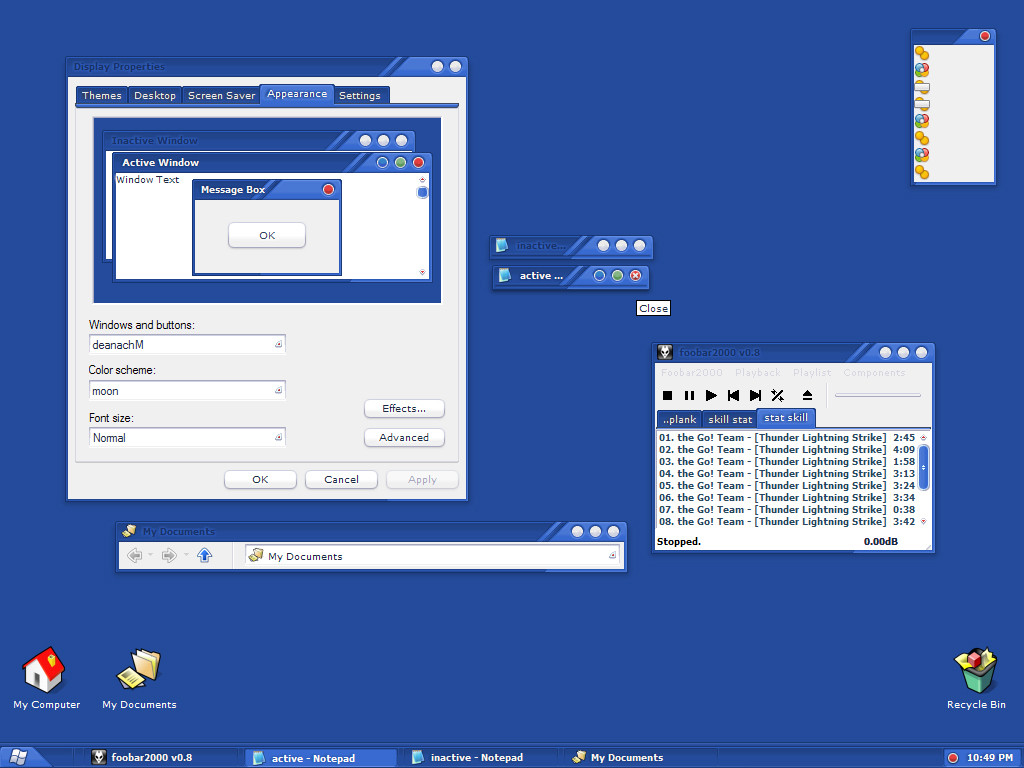1024x768 pixels.
Task: Open the Playback menu
Action: pyautogui.click(x=758, y=372)
